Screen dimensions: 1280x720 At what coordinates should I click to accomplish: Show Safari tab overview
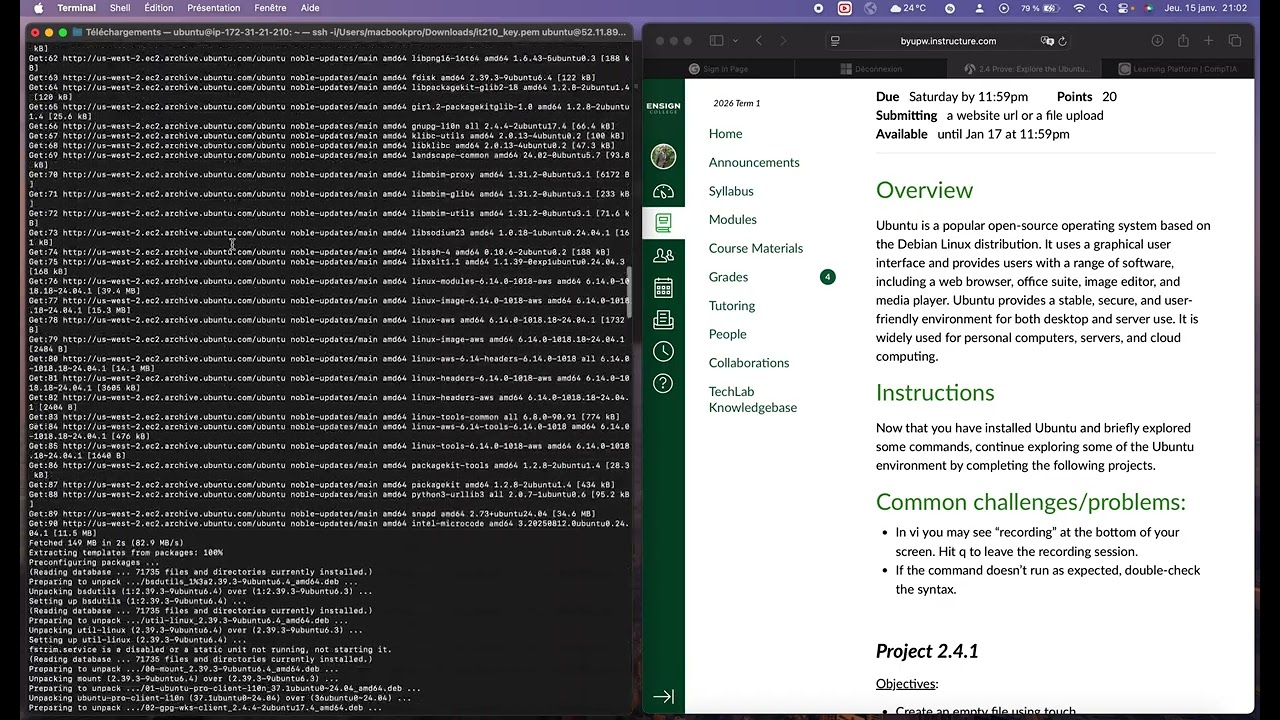[1235, 41]
